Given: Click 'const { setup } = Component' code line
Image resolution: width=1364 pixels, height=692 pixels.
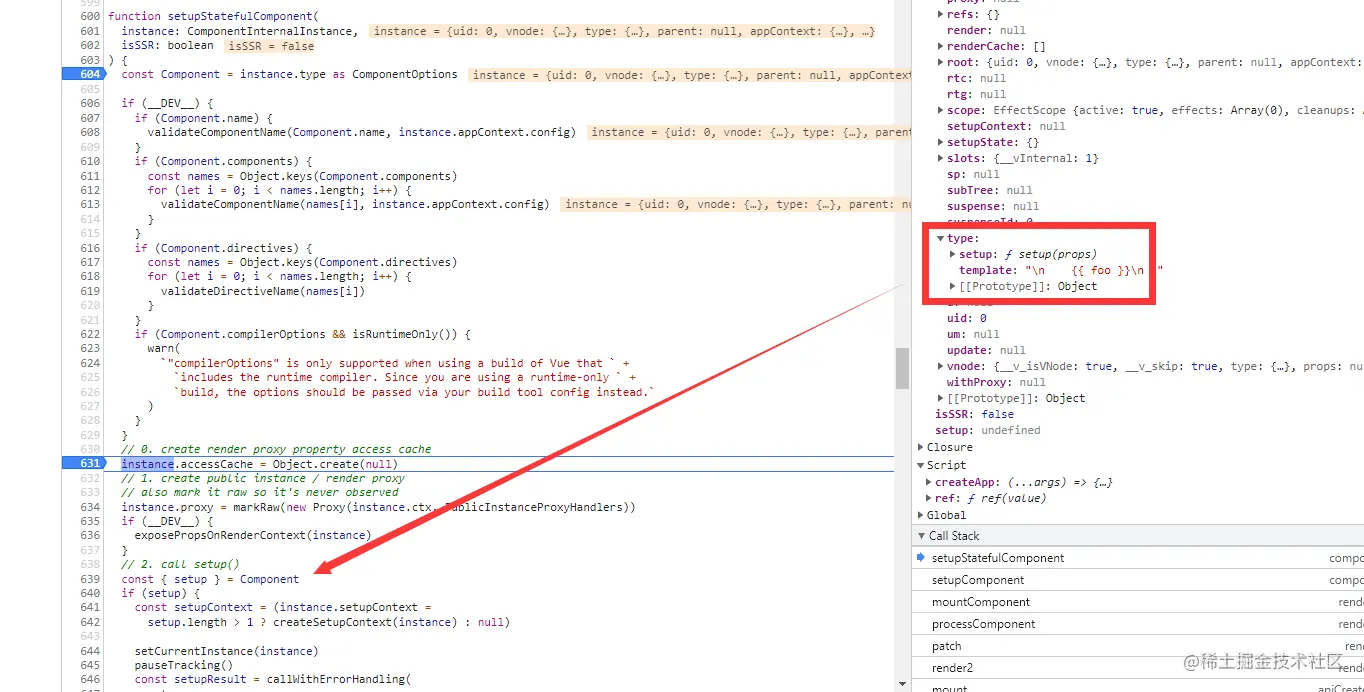Looking at the screenshot, I should coord(210,579).
